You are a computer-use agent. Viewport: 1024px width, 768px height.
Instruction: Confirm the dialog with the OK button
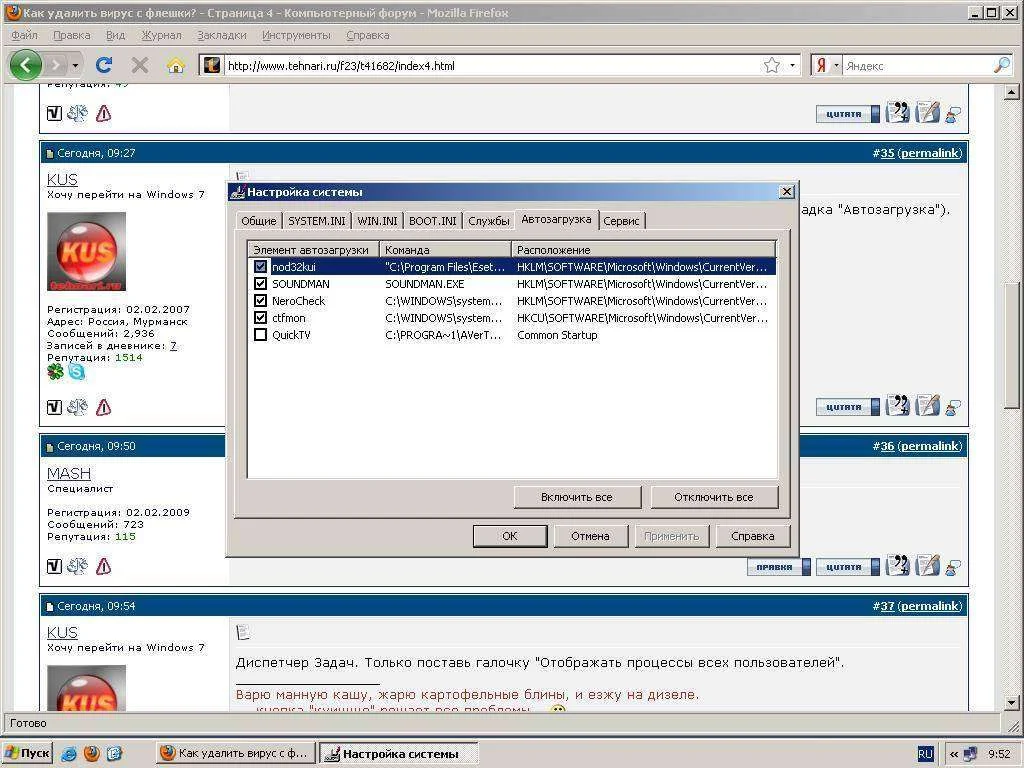click(510, 536)
